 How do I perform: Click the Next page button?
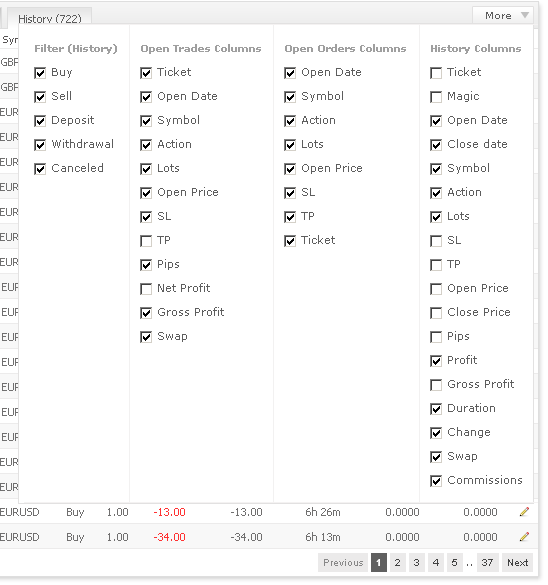pyautogui.click(x=517, y=562)
